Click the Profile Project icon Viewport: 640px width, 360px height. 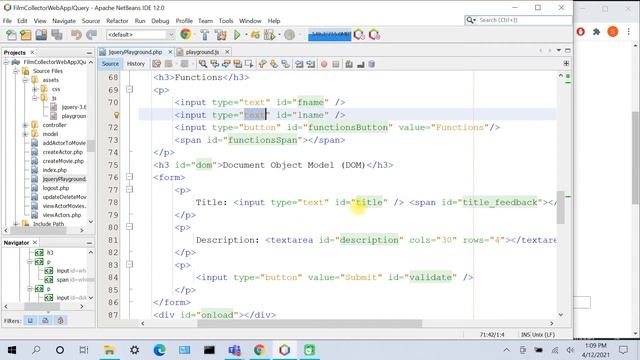269,35
